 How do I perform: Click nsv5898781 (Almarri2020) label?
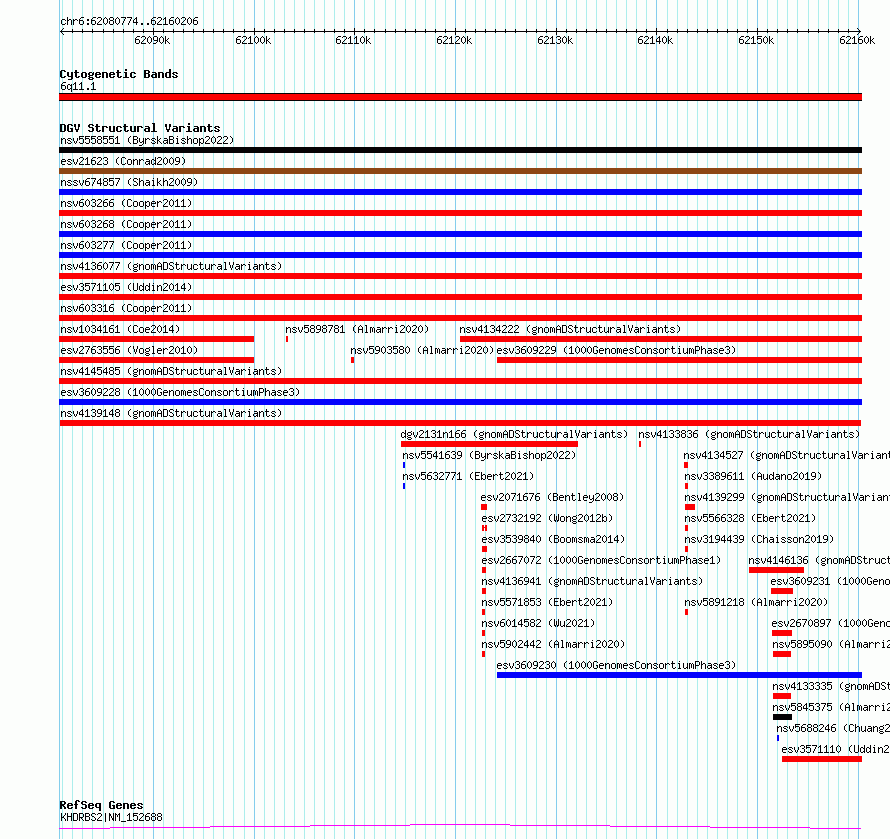point(357,329)
